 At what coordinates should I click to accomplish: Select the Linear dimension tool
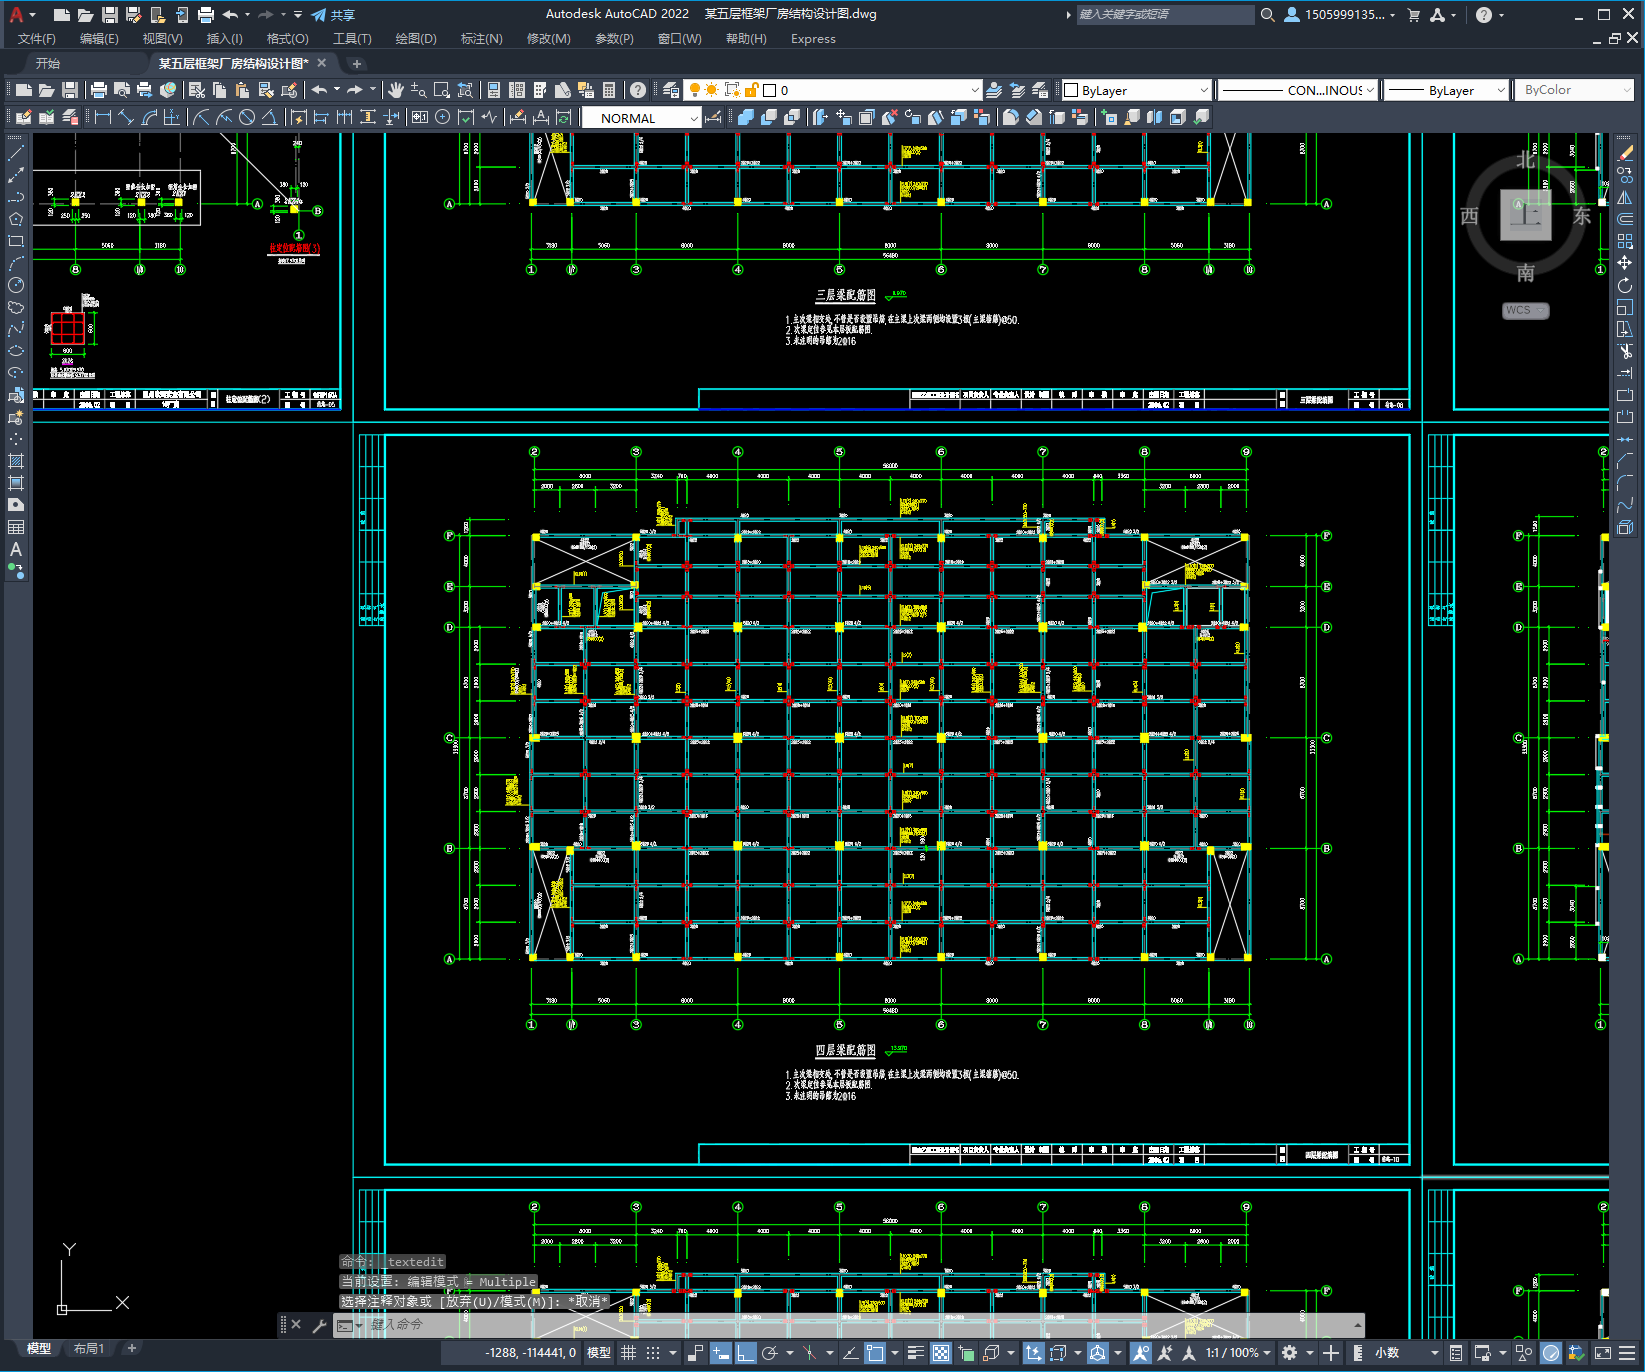click(102, 117)
